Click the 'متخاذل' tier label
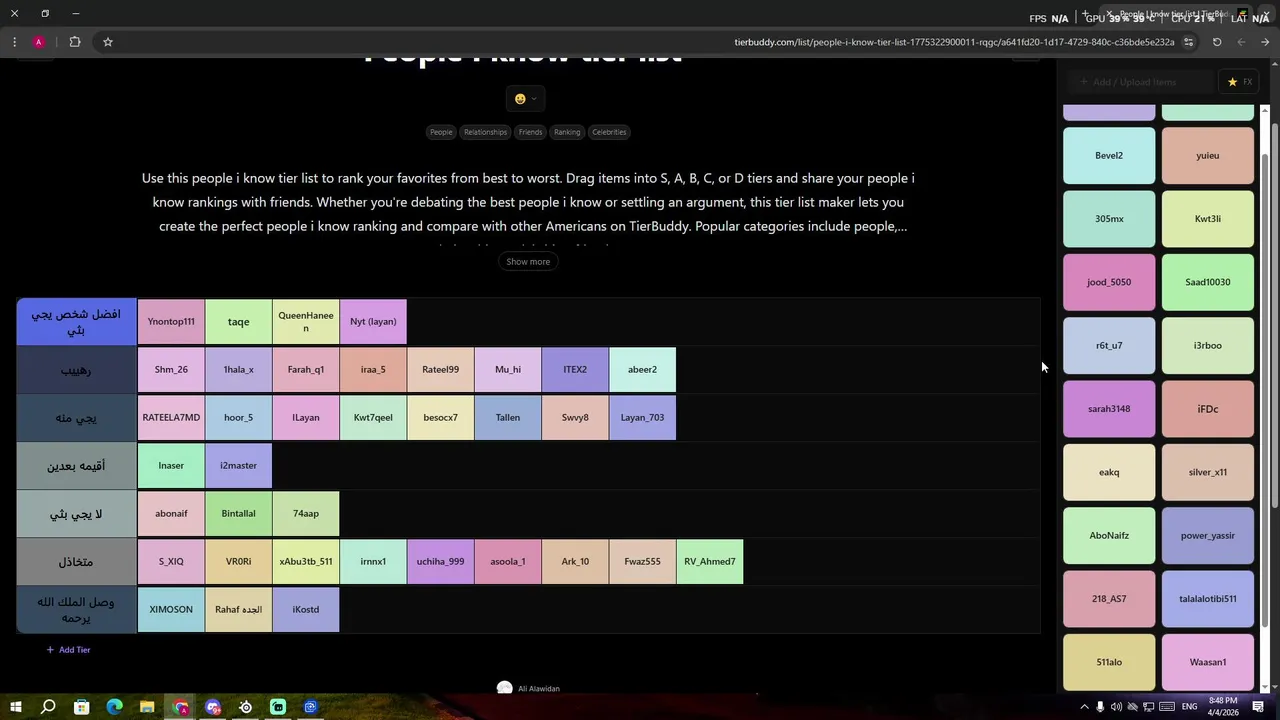Screen dimensions: 1280x720 [76, 562]
